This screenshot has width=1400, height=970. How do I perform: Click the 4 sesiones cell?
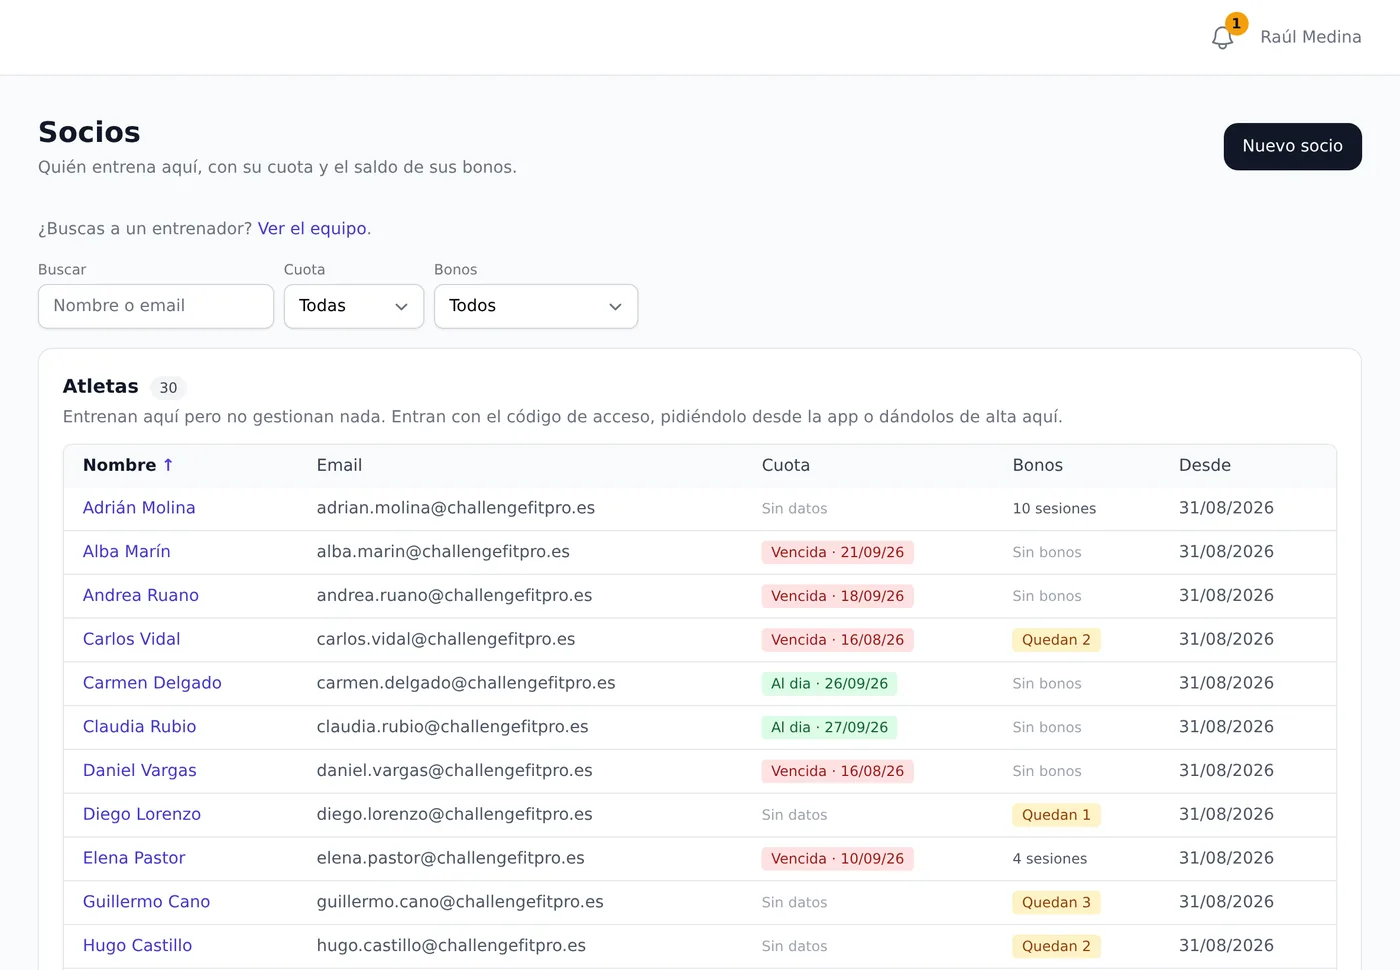(x=1050, y=859)
